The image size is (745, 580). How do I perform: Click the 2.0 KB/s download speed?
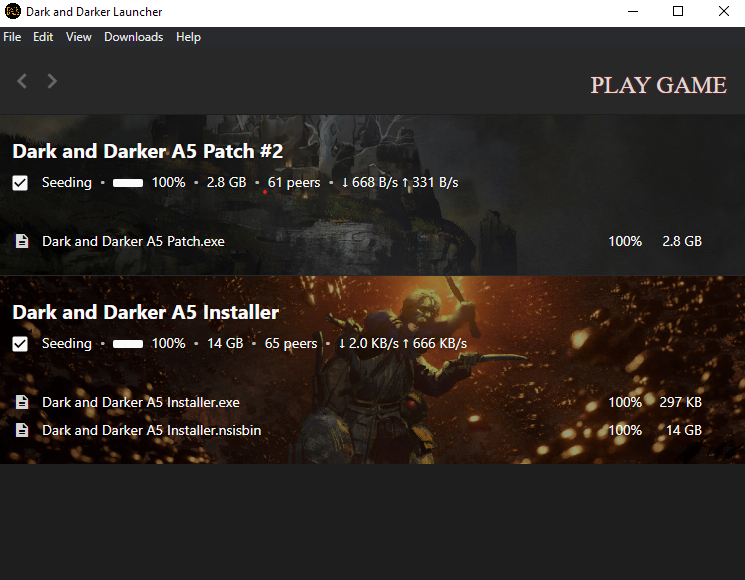click(x=368, y=344)
